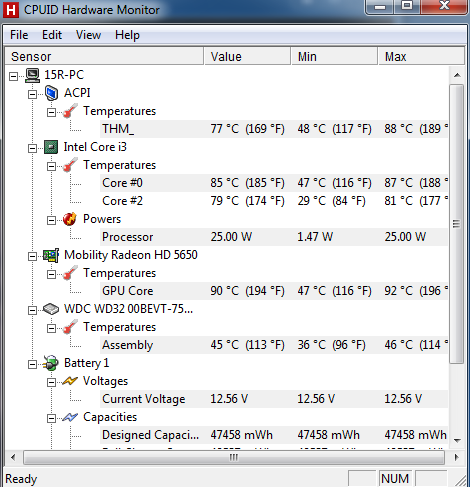Click the WDC hard drive icon
This screenshot has width=470, height=487.
point(51,309)
